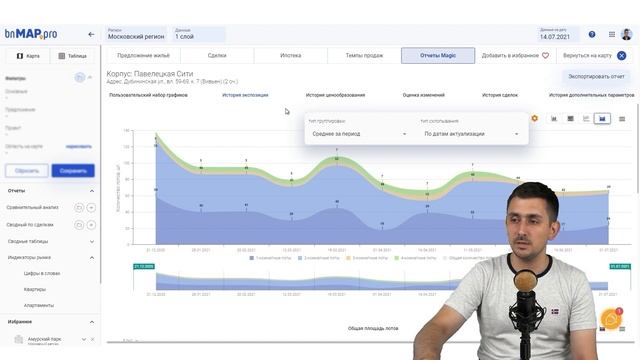Click the round save icon beside Фильтры
This screenshot has height=360, width=640.
80,78
